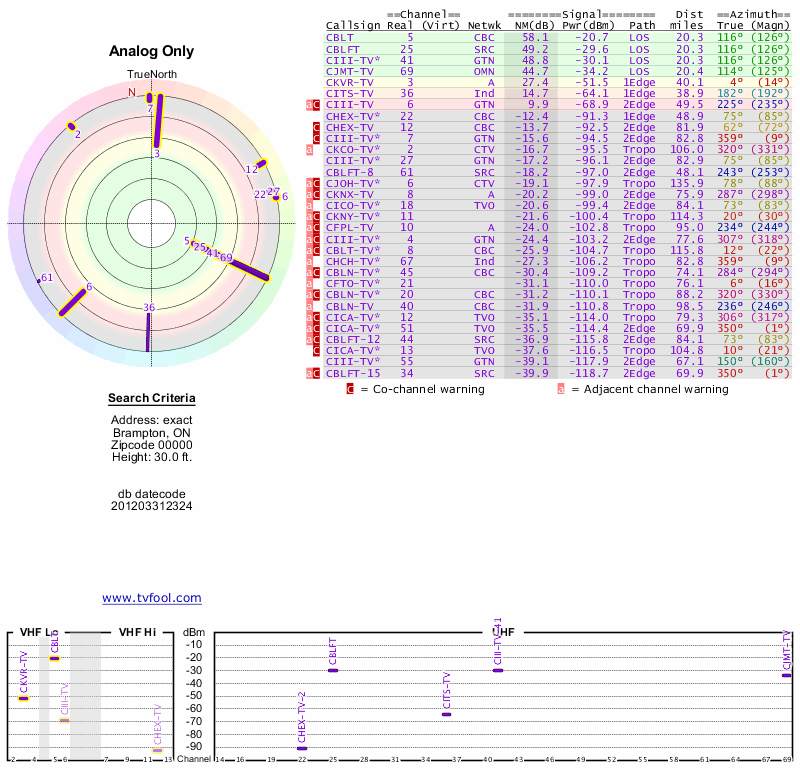This screenshot has height=768, width=800.
Task: Click the red N north marker on radar
Action: (x=131, y=93)
